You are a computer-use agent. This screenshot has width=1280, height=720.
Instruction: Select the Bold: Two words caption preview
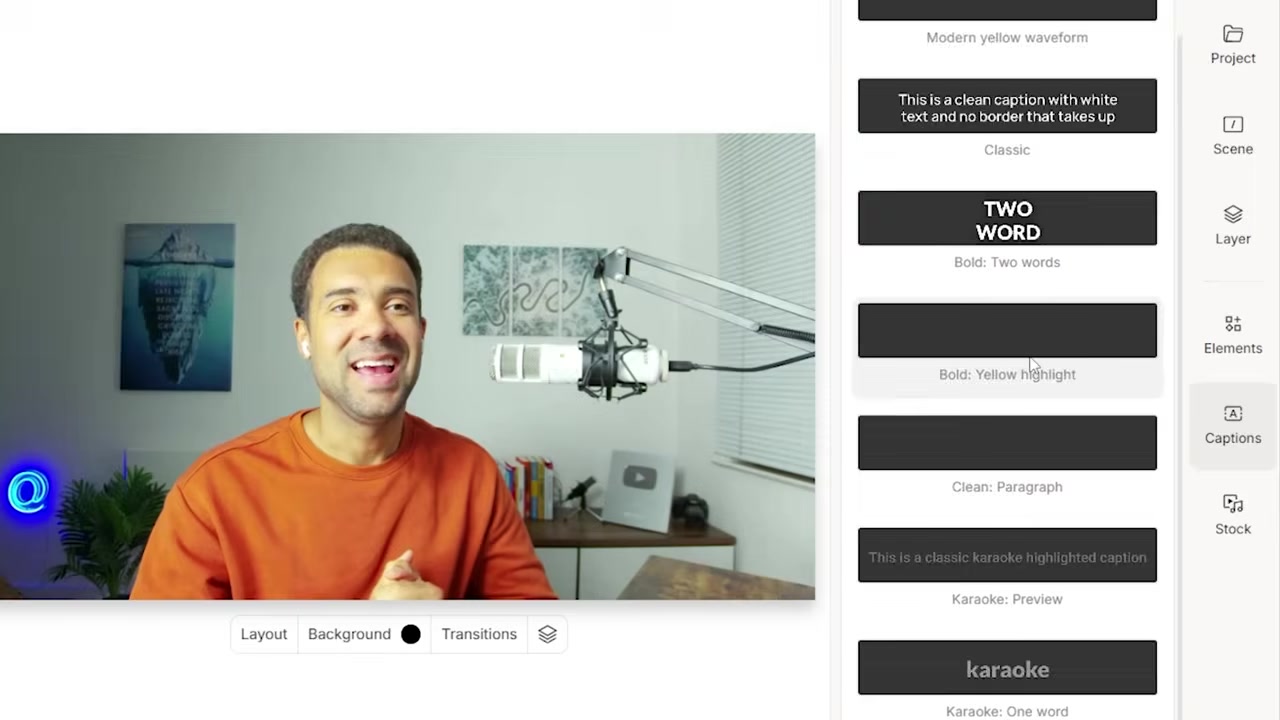pos(1007,218)
